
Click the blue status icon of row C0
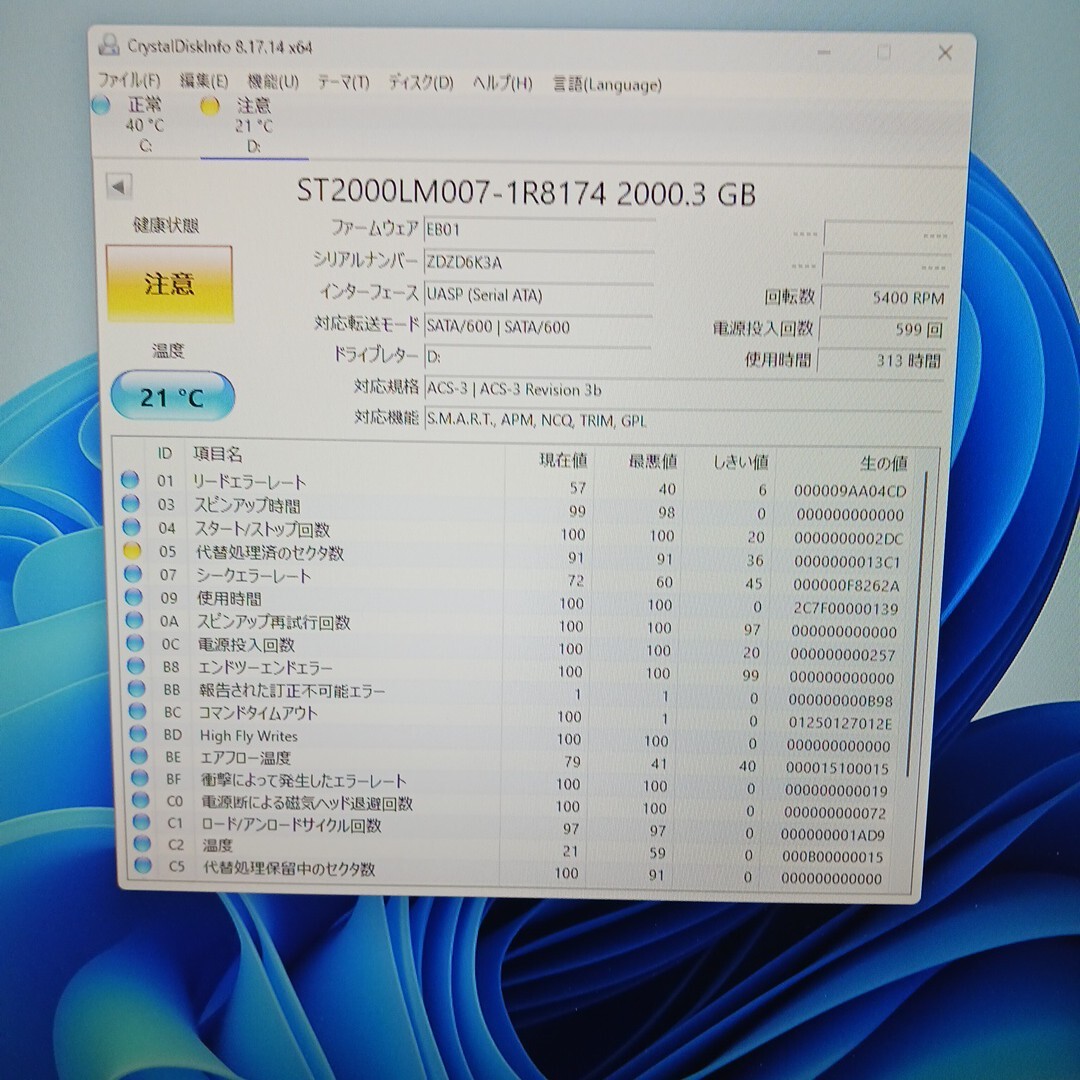click(x=140, y=800)
